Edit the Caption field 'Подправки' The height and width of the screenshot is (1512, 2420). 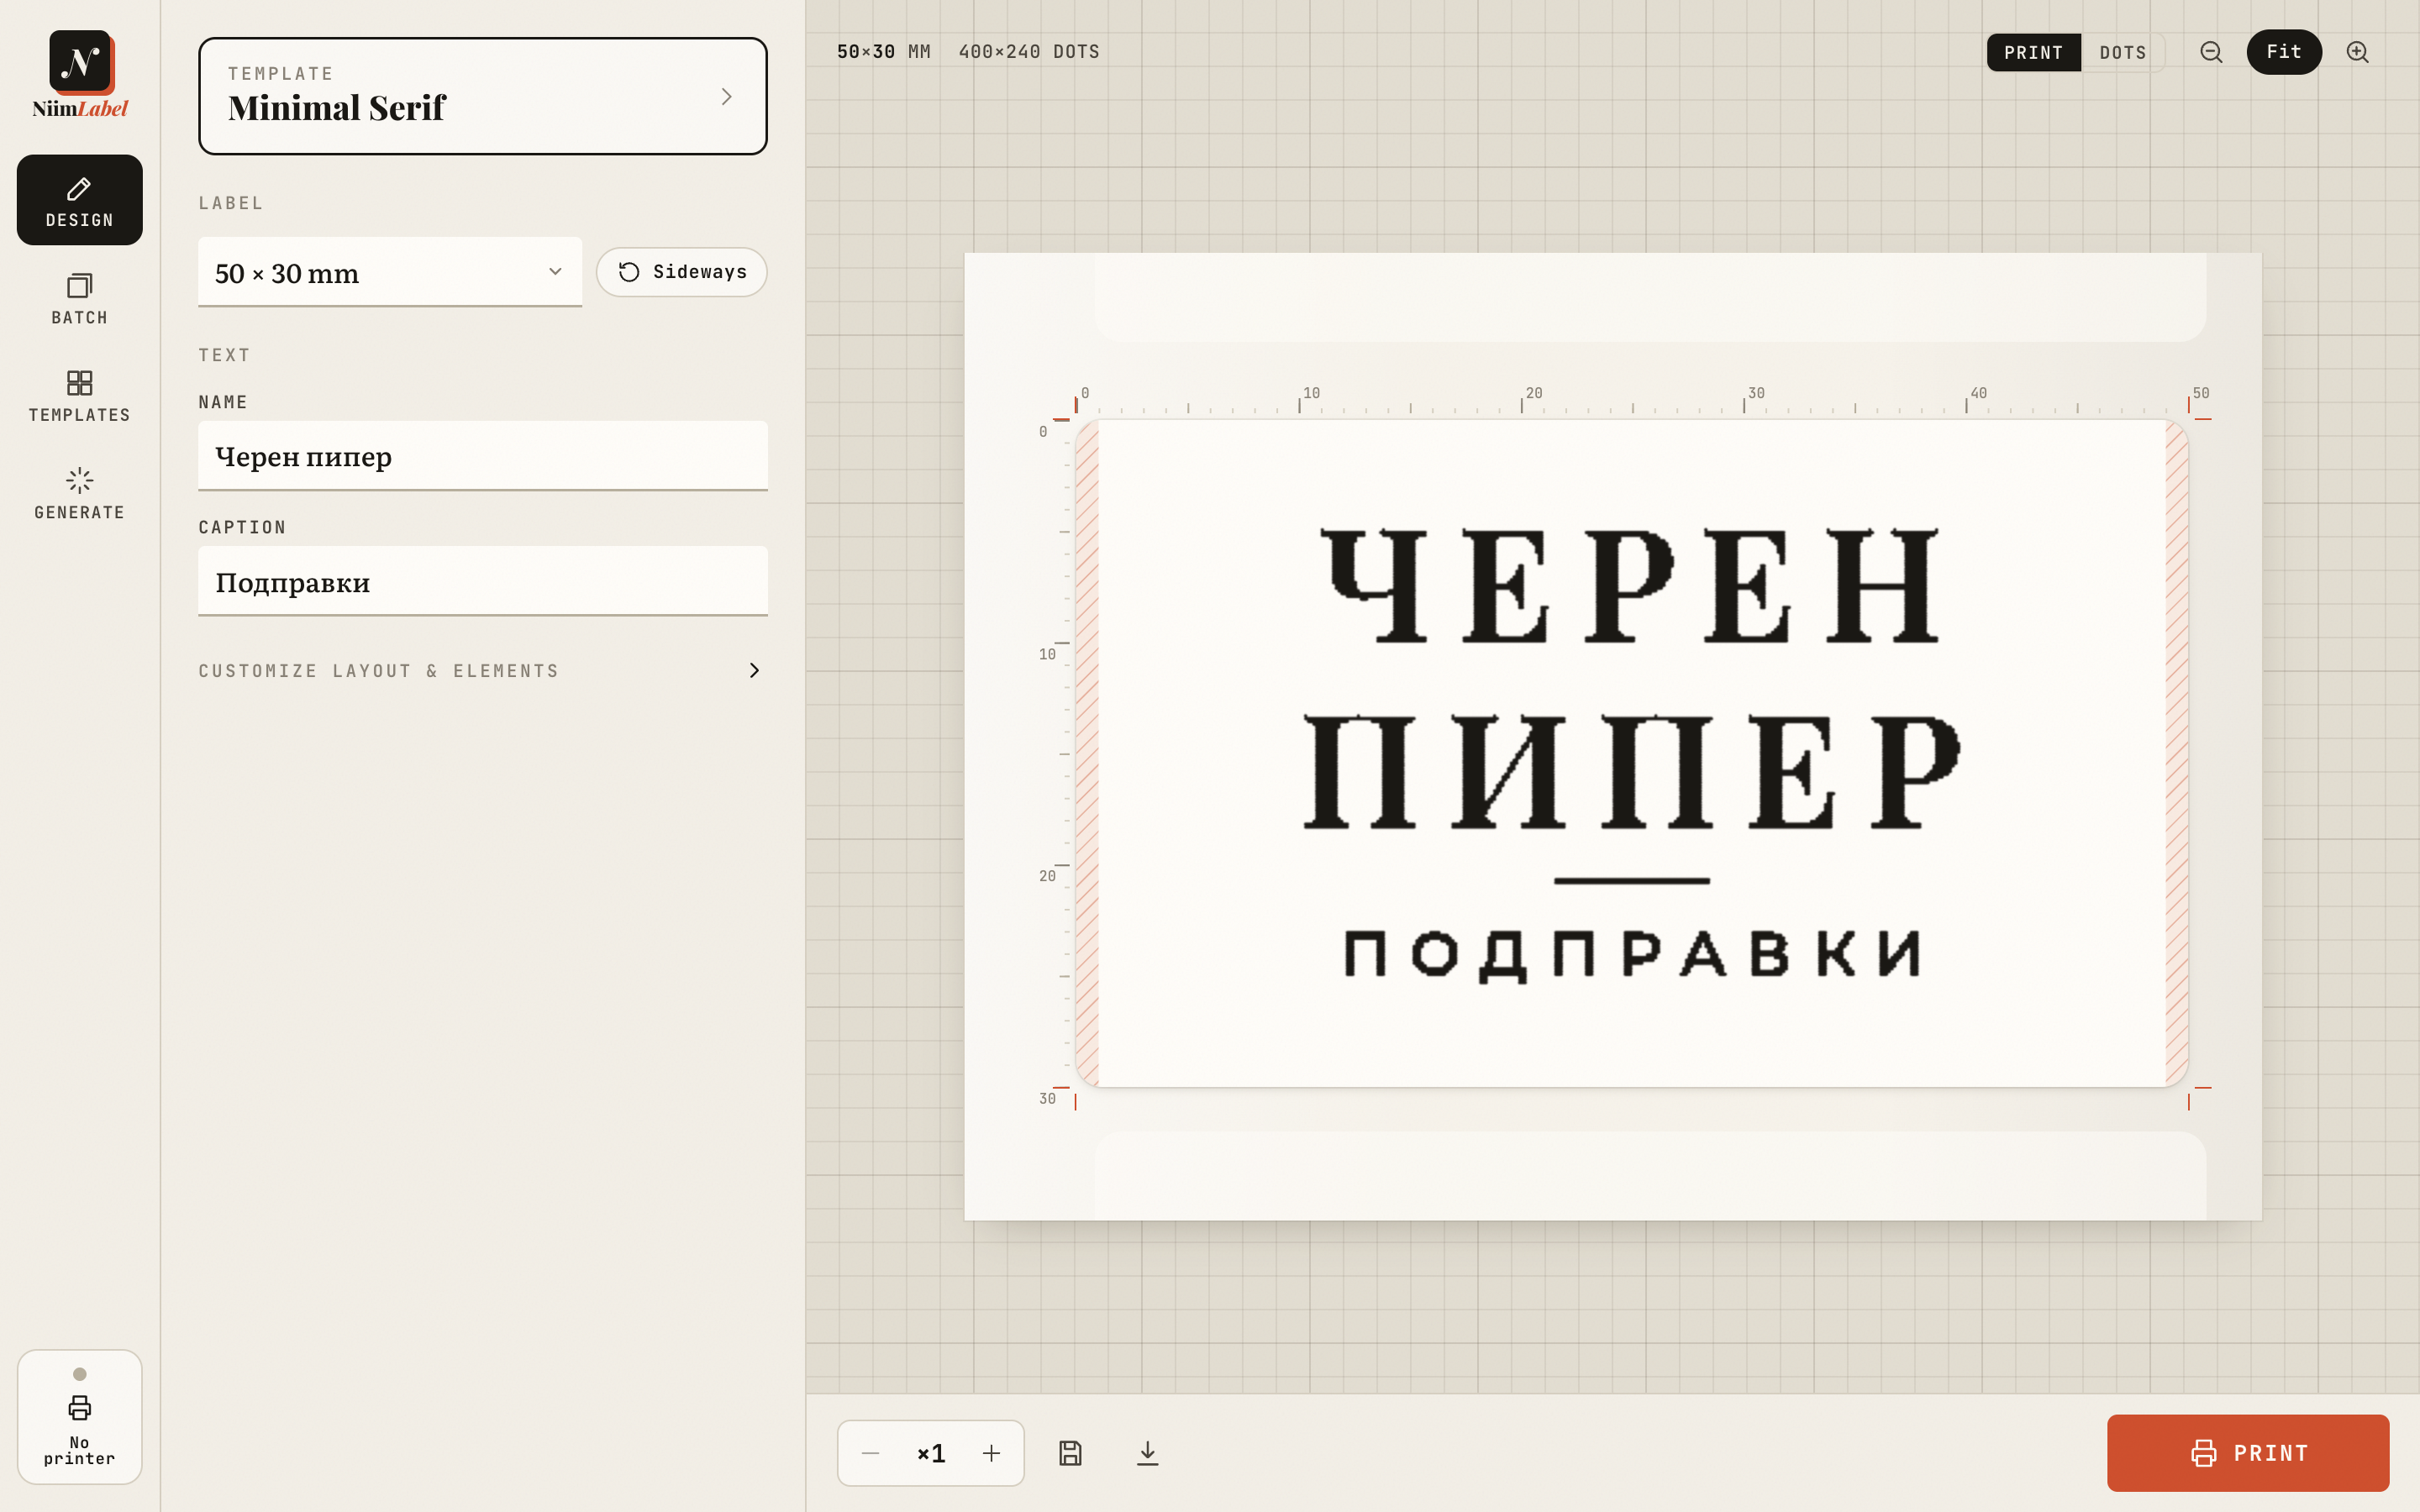point(483,582)
